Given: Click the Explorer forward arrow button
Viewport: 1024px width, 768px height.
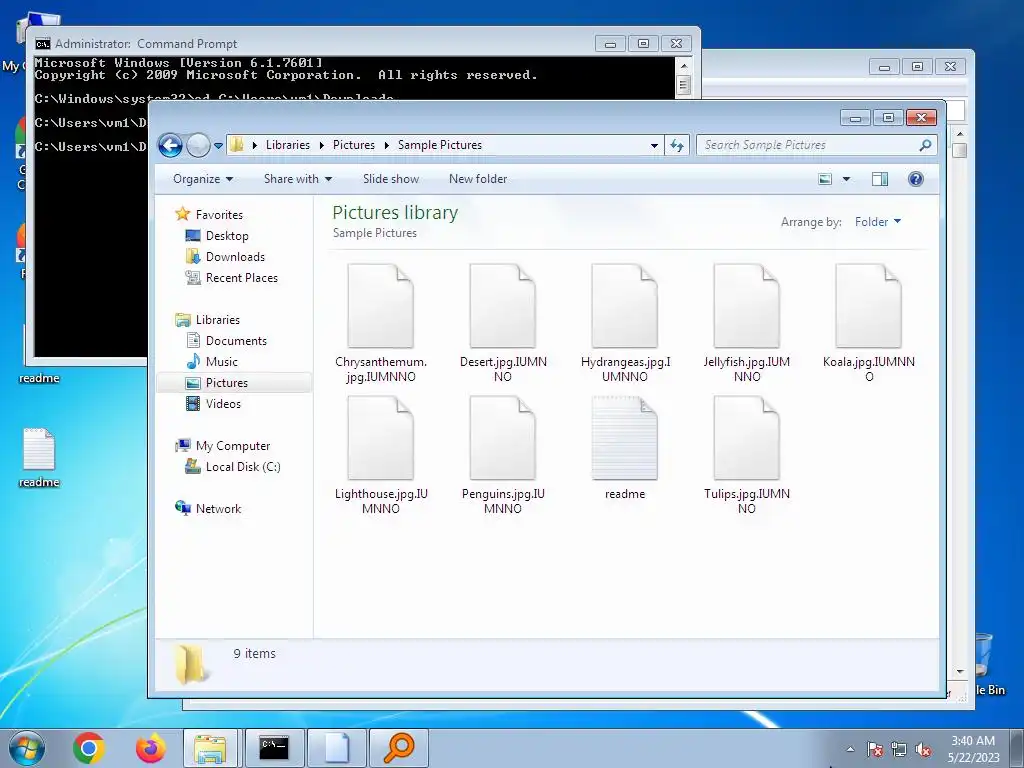Looking at the screenshot, I should pyautogui.click(x=198, y=145).
